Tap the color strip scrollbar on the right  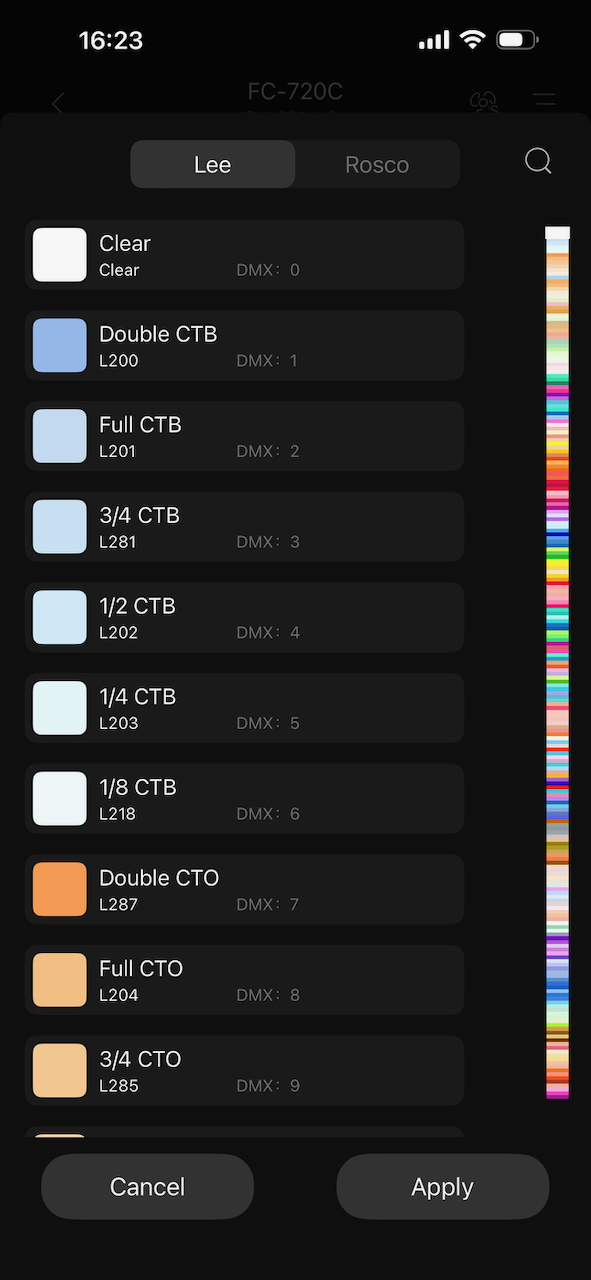[556, 660]
